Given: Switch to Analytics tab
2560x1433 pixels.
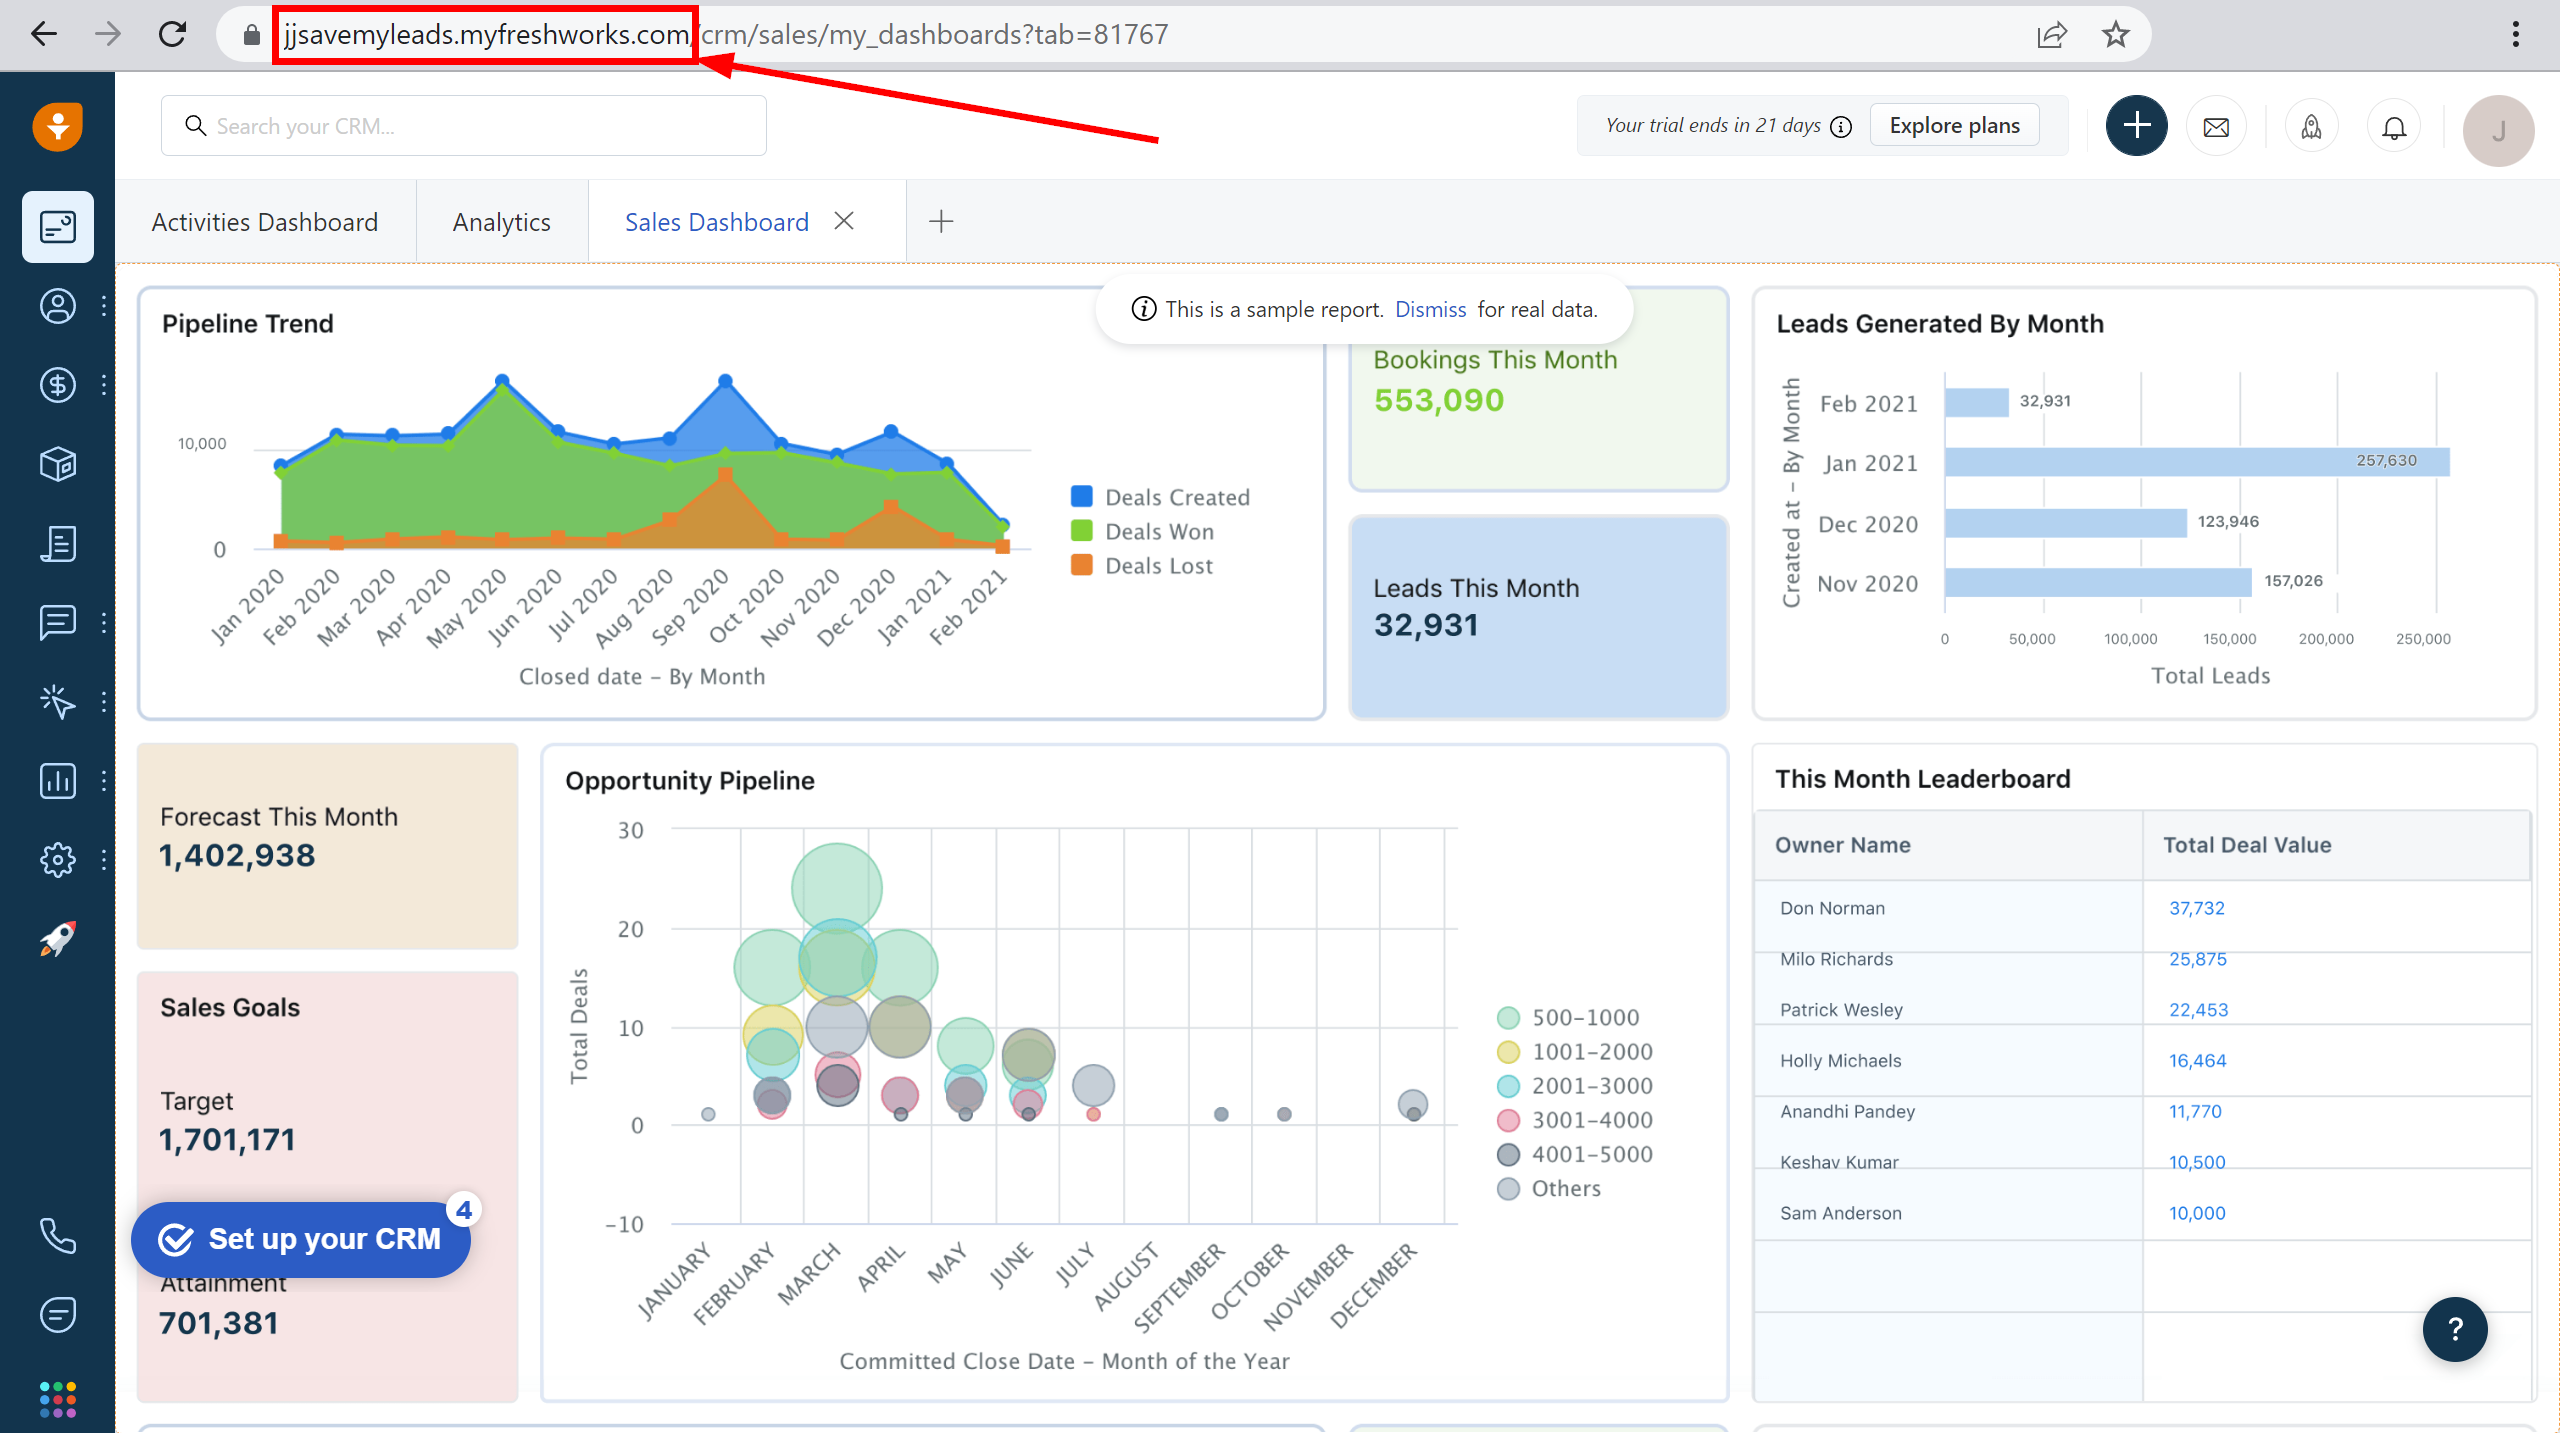Looking at the screenshot, I should point(502,222).
